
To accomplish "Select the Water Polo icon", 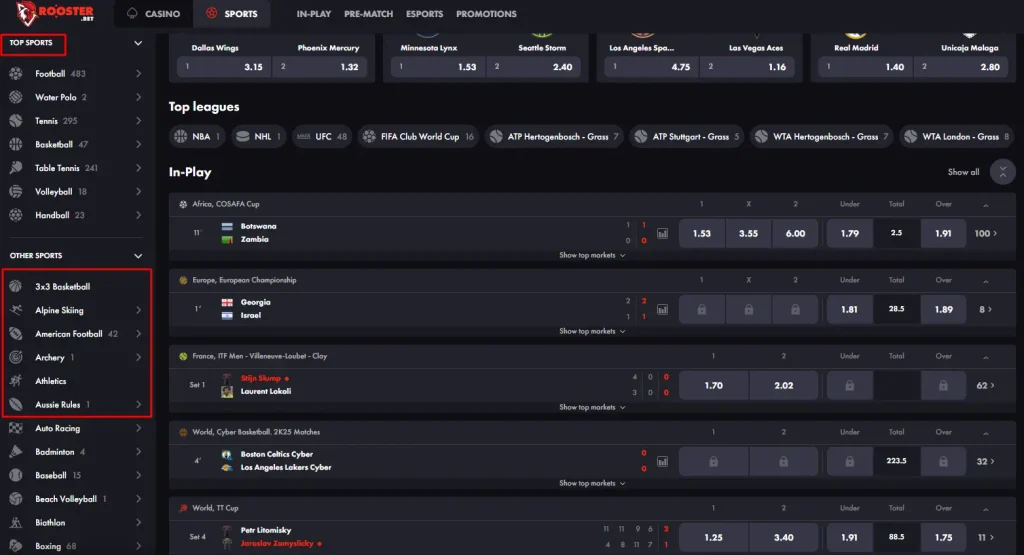I will tap(16, 97).
